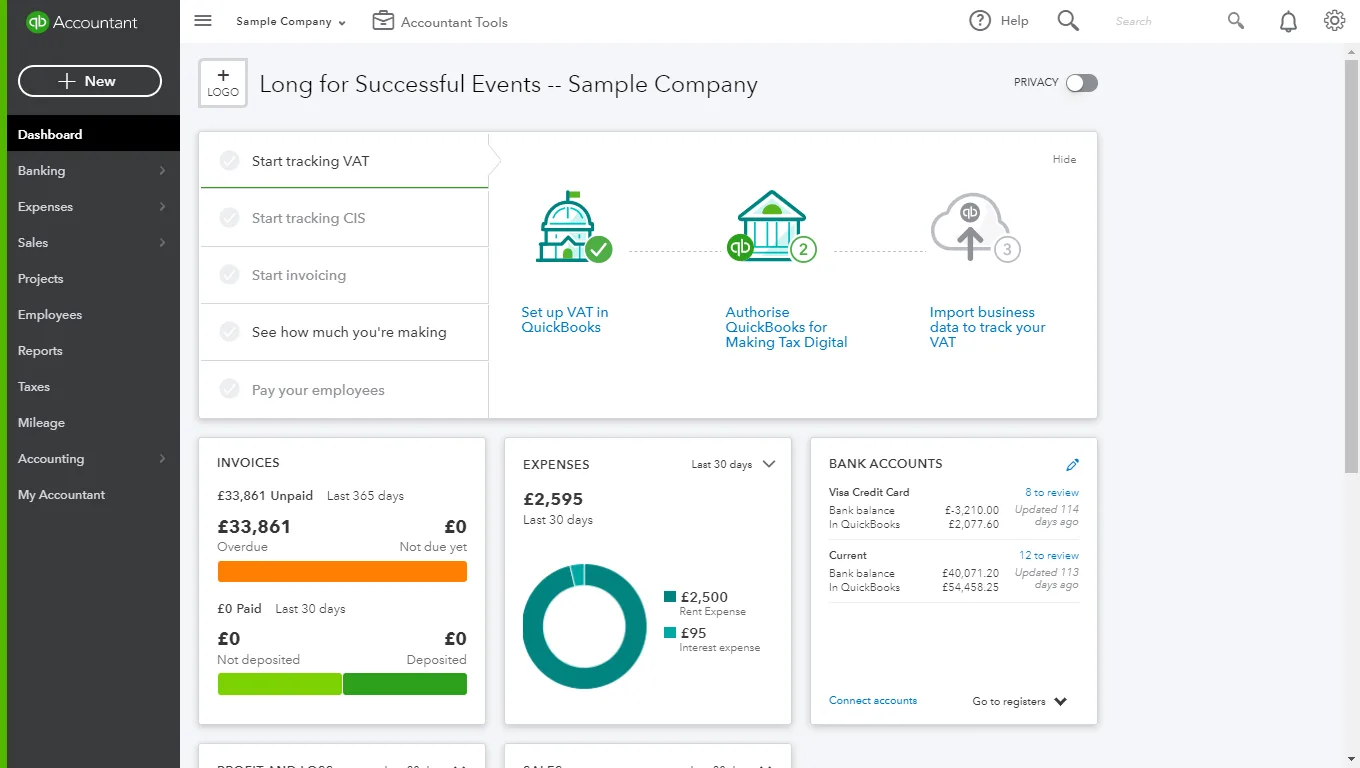Click the Interest expense legend swatch
Screen dimensions: 1360x768
[x=670, y=633]
